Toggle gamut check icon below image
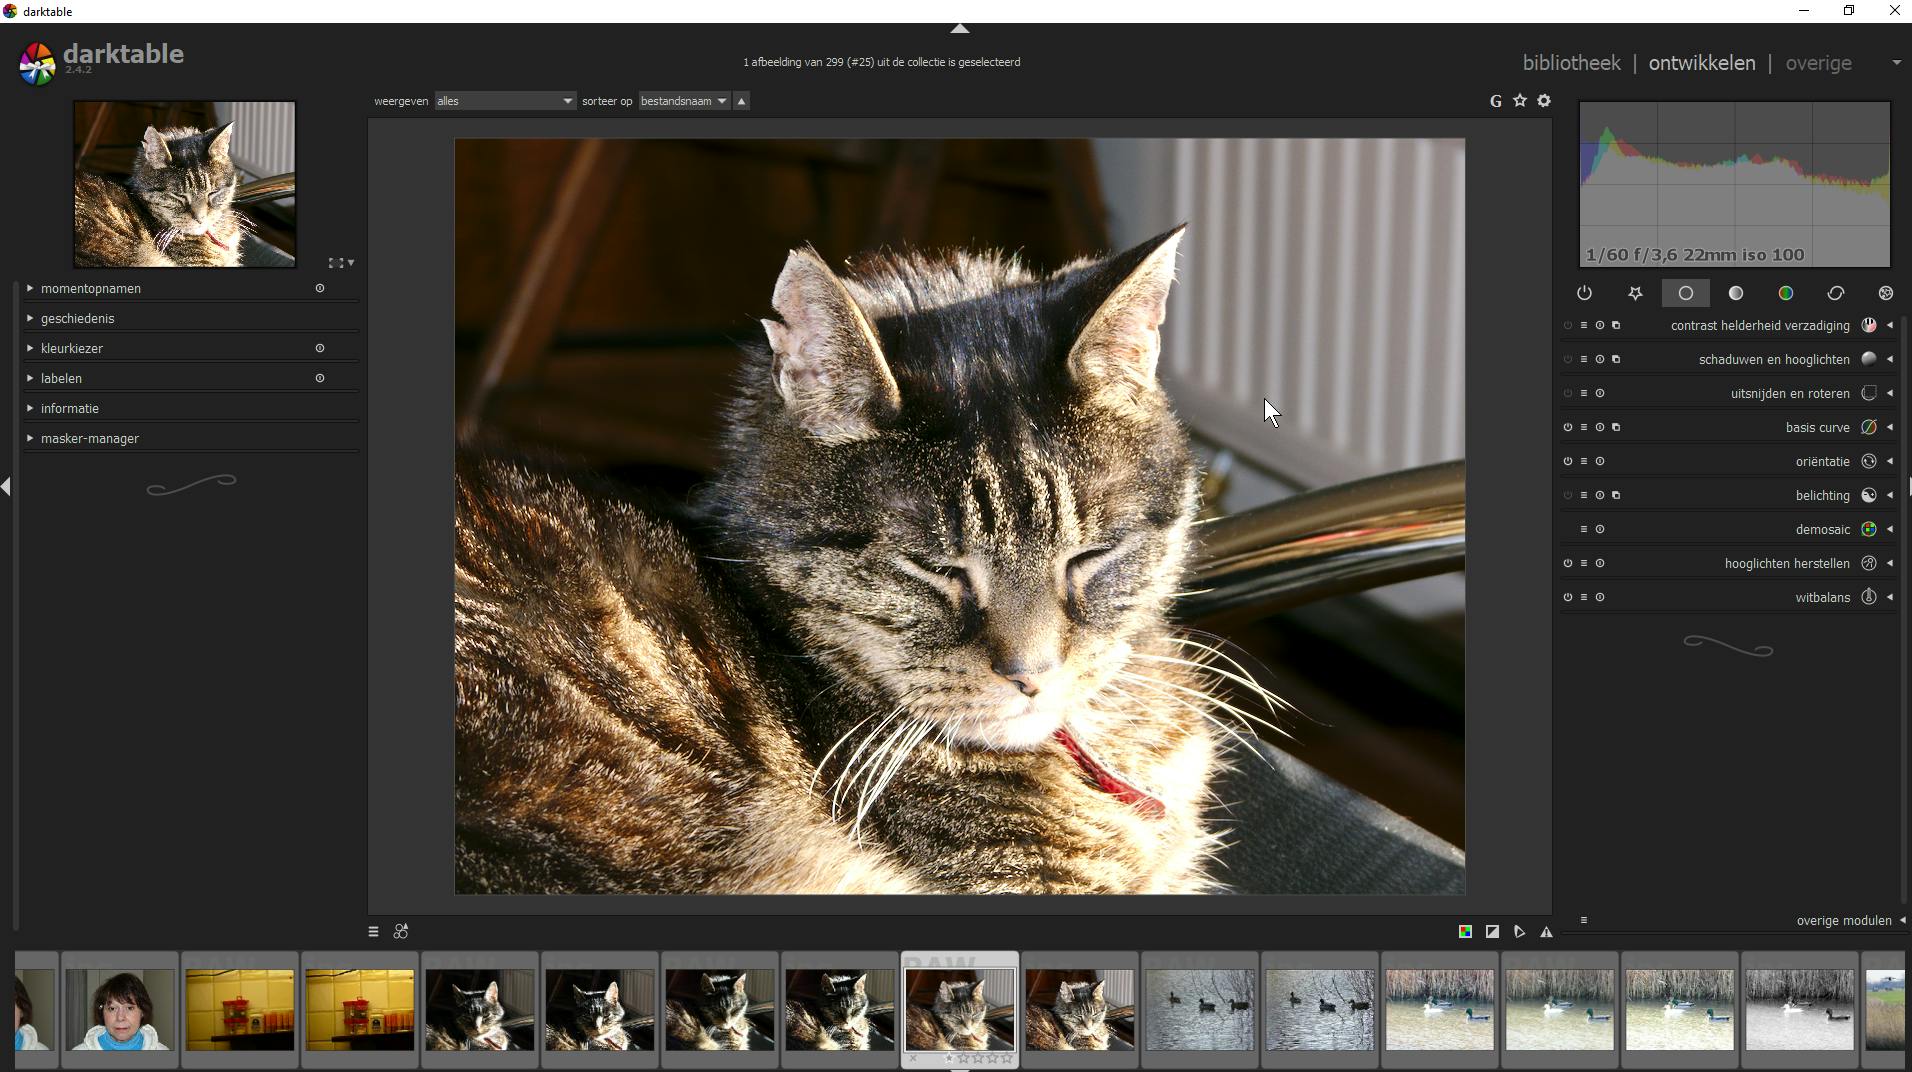This screenshot has height=1072, width=1912. click(1546, 932)
